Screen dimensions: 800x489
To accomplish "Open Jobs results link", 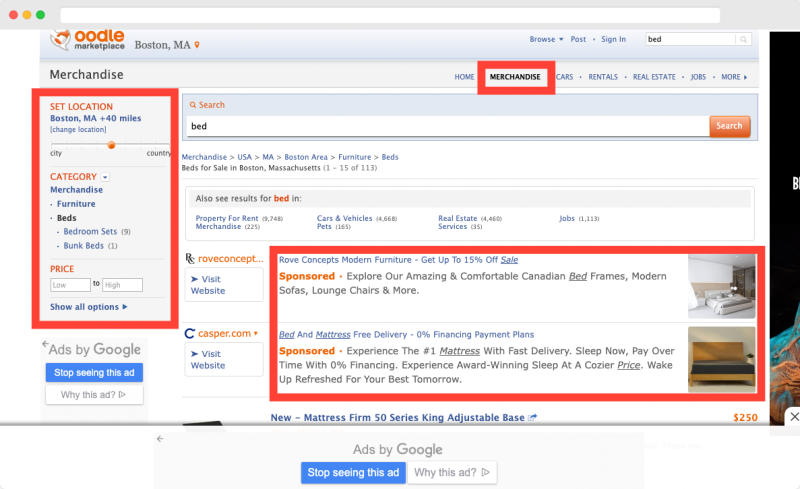I will pos(567,218).
